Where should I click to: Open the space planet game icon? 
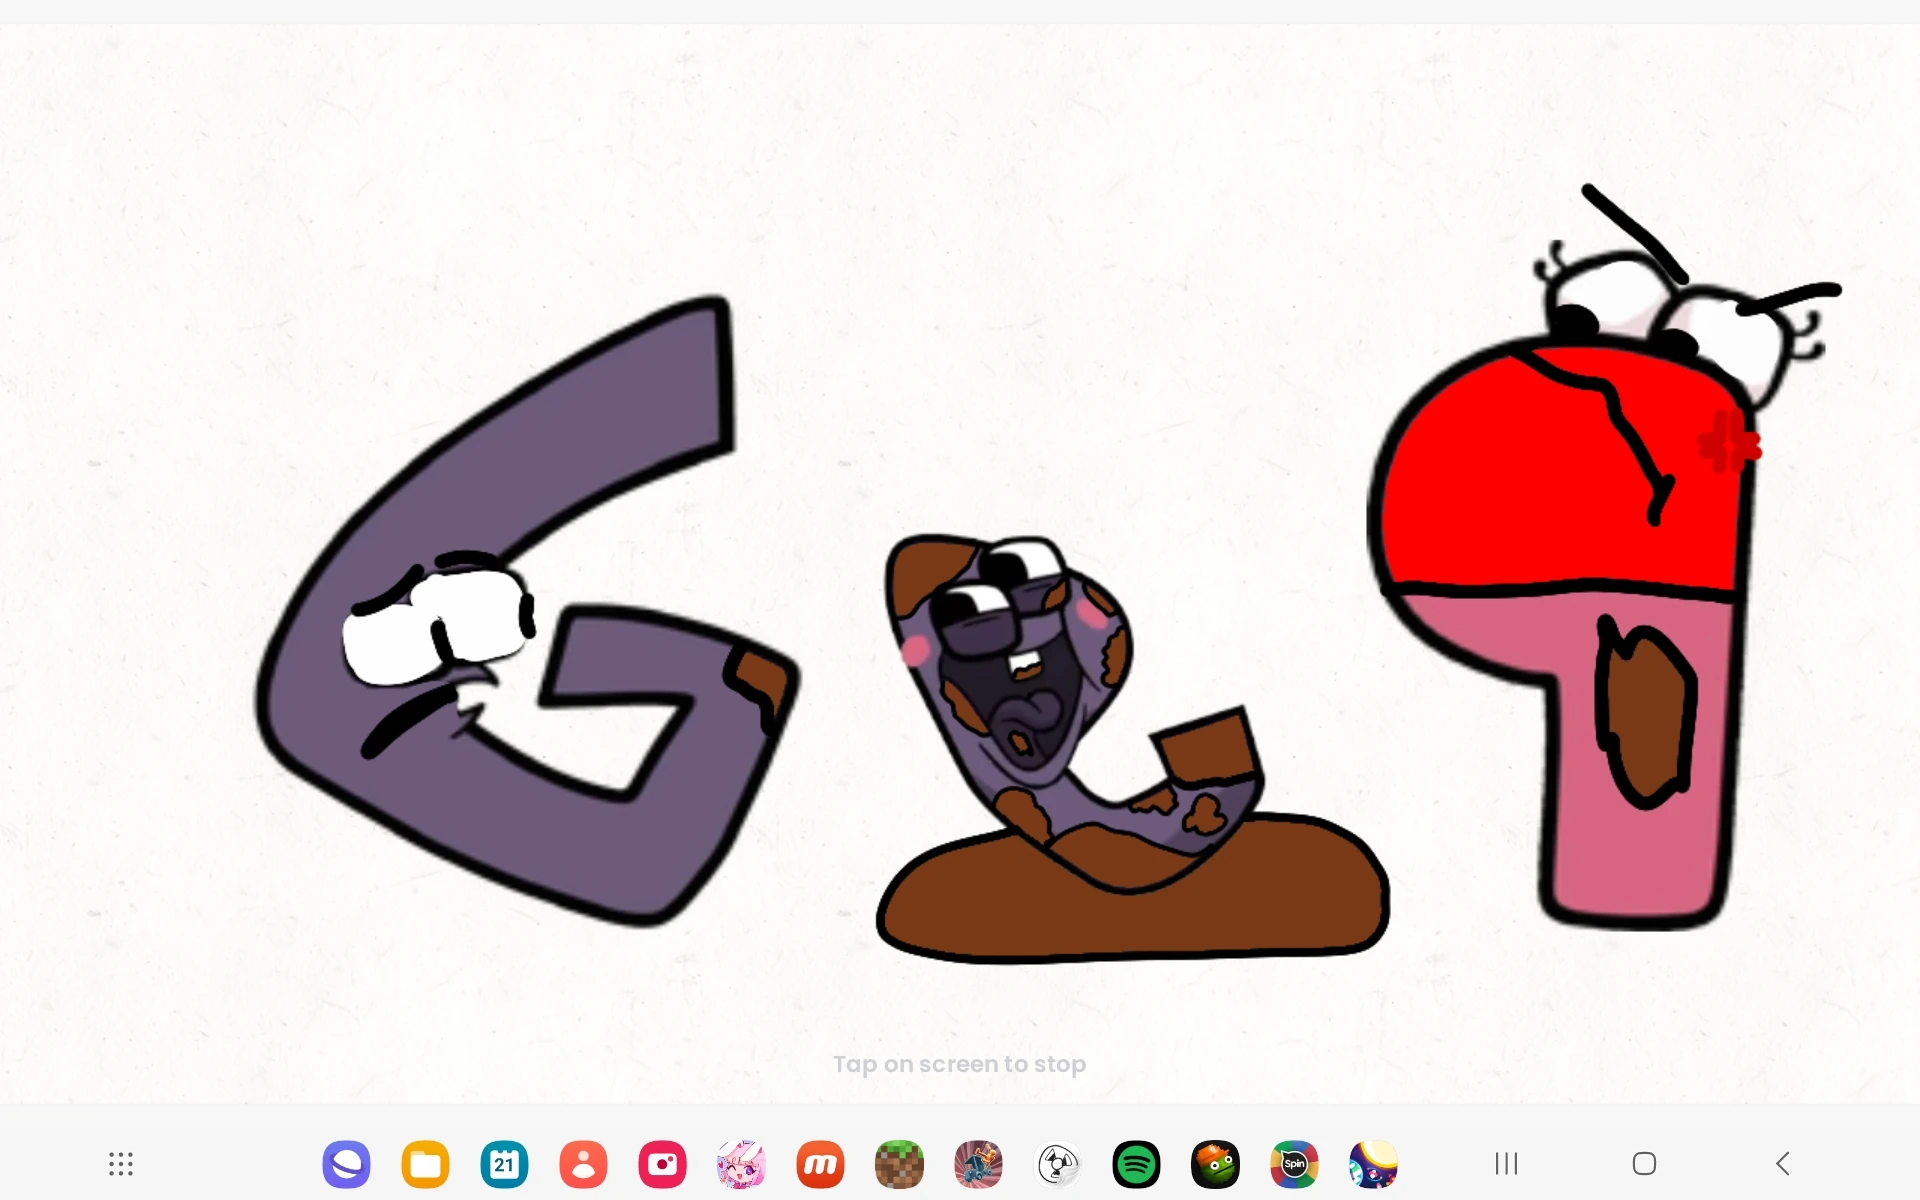pyautogui.click(x=1373, y=1164)
